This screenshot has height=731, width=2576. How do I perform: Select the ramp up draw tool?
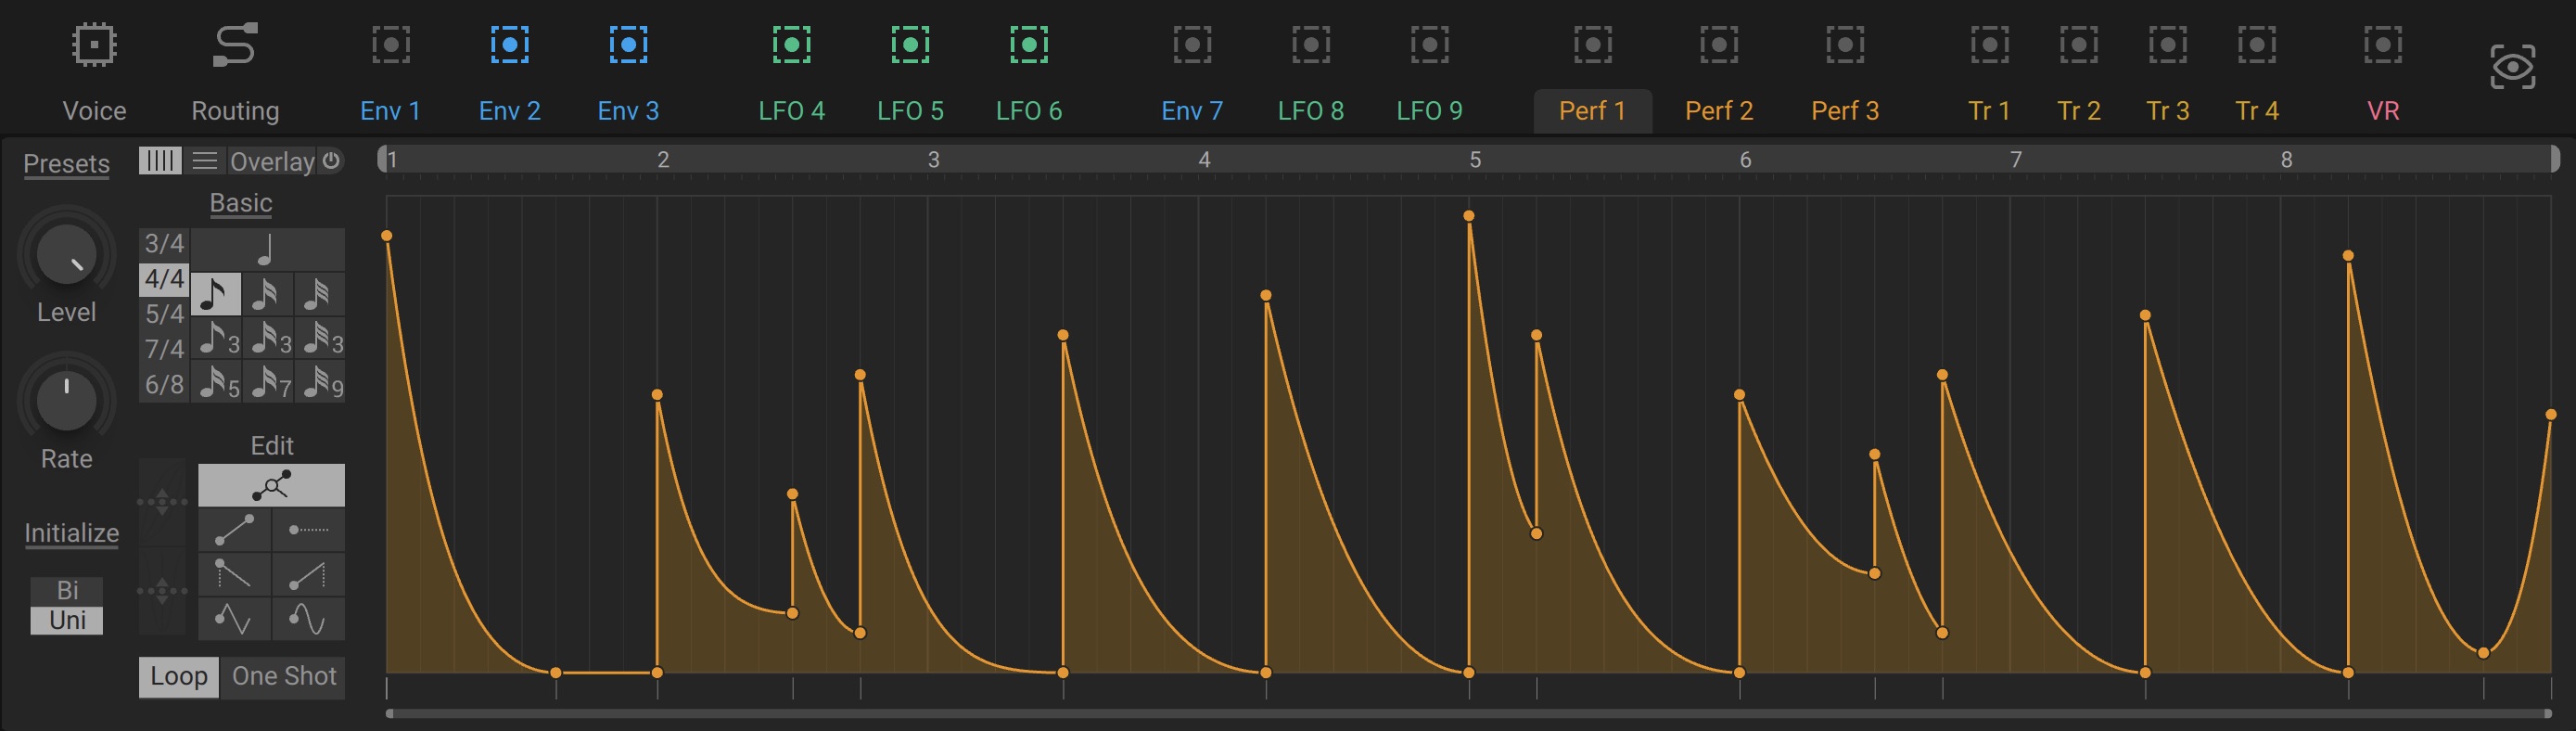(x=308, y=574)
